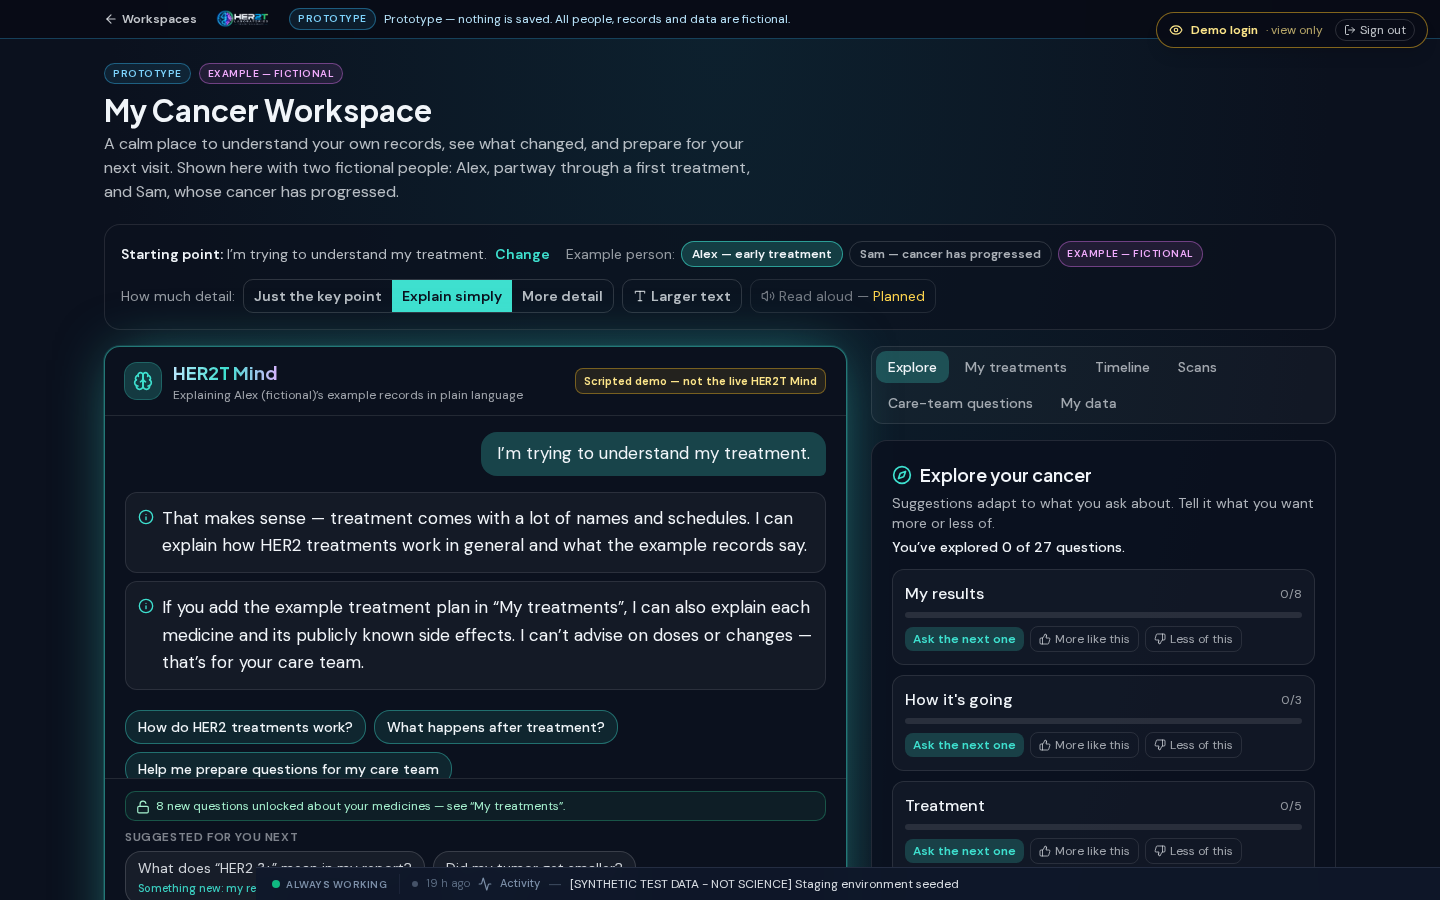Click 'Less of this' under My results
The width and height of the screenshot is (1440, 900).
pyautogui.click(x=1193, y=639)
